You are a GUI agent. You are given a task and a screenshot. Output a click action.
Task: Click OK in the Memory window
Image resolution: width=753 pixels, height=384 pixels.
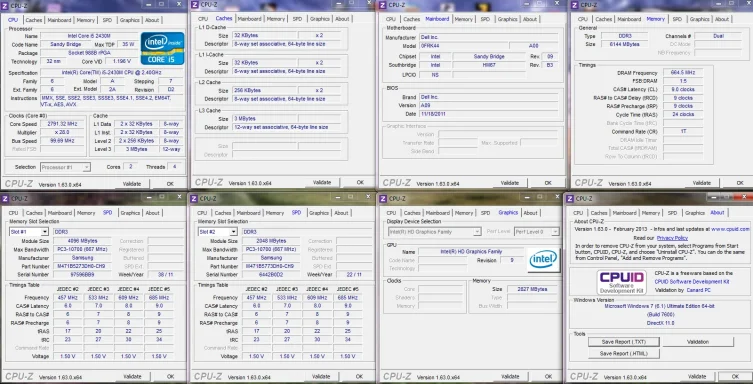pos(740,183)
